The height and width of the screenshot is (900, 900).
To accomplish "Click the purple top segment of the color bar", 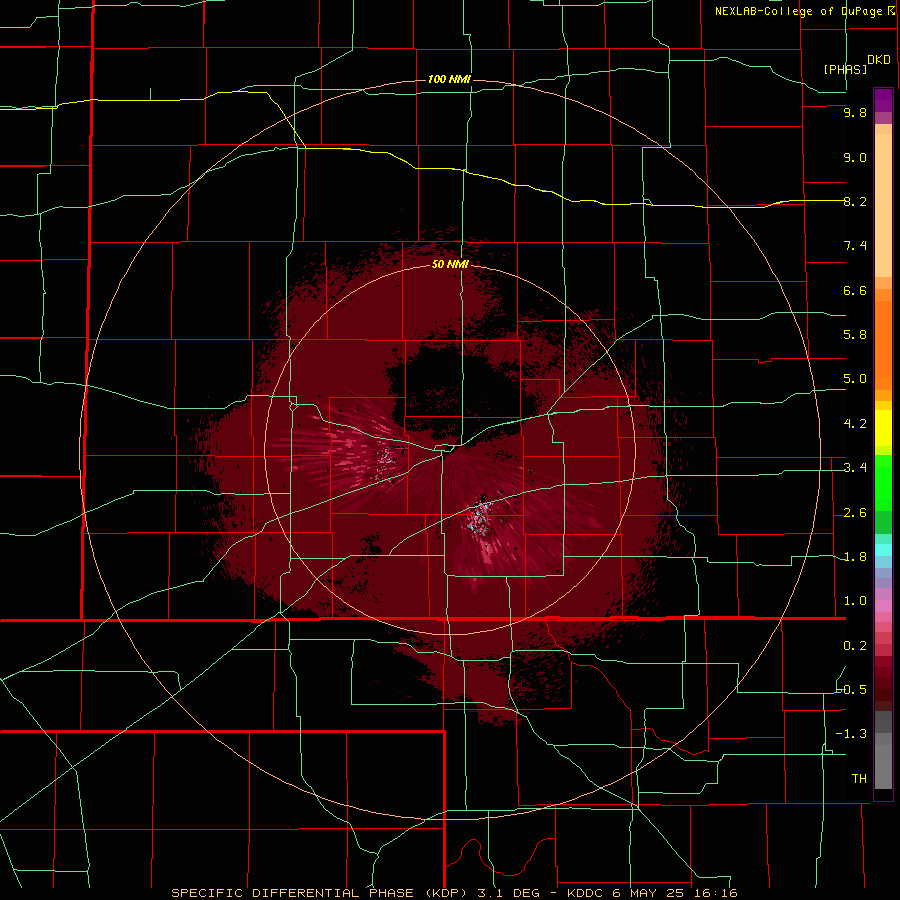I will [x=883, y=100].
